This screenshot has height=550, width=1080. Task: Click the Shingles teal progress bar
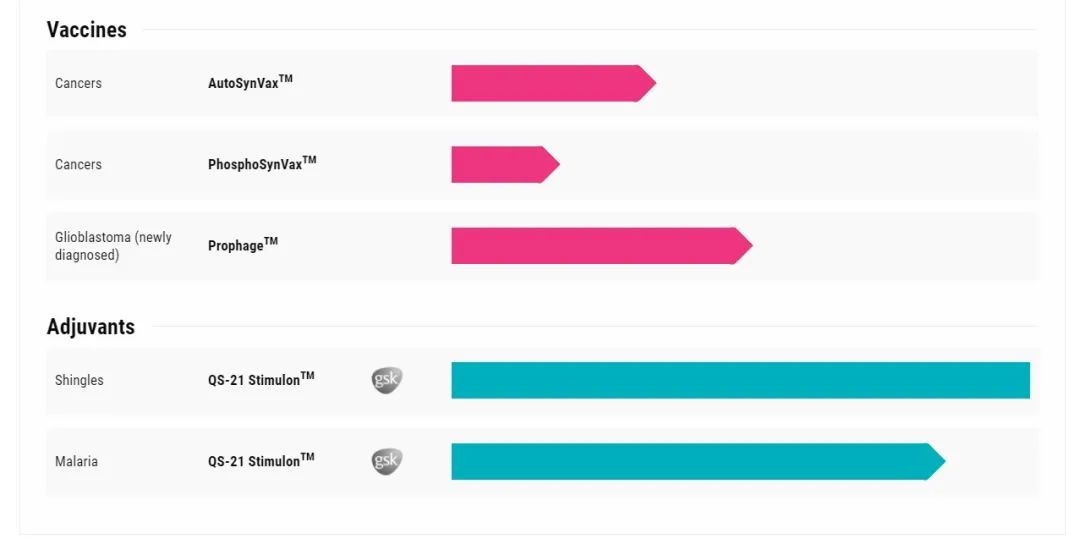pyautogui.click(x=740, y=380)
